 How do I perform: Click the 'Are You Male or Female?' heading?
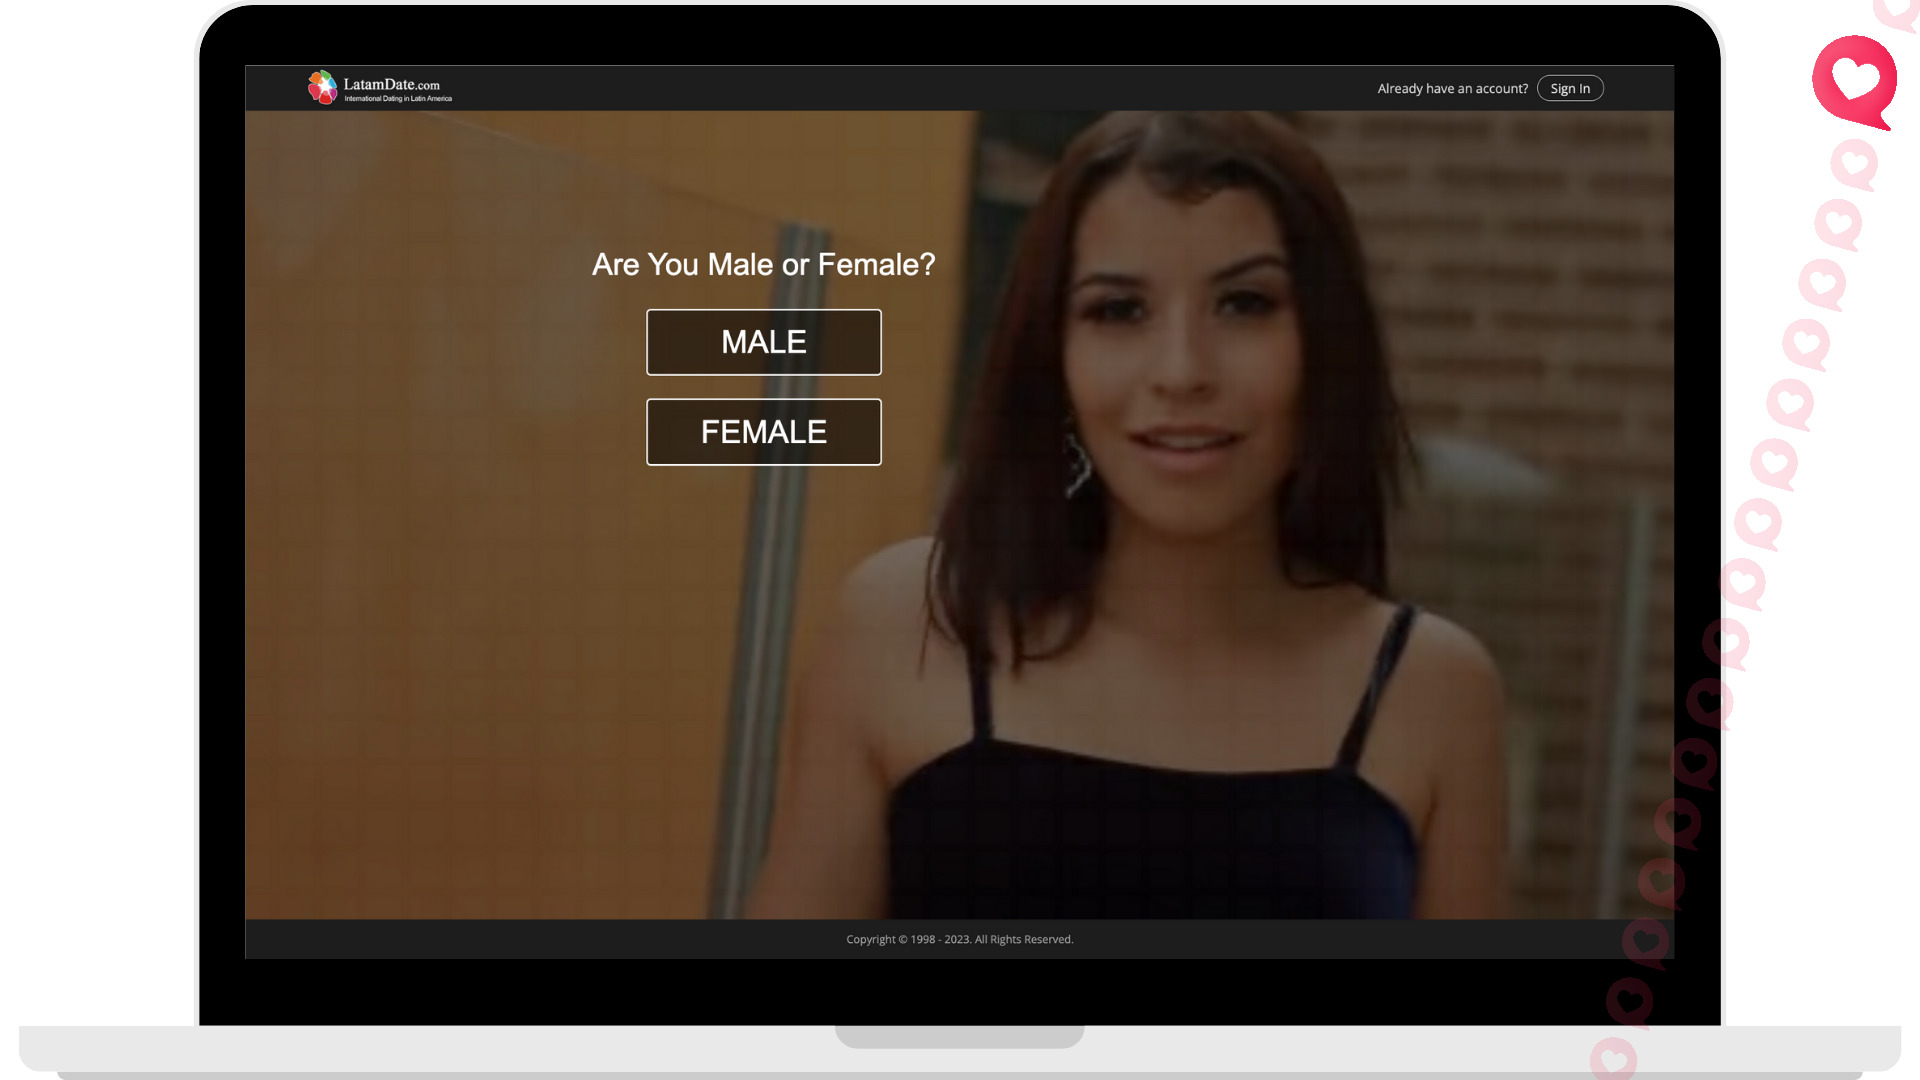[x=763, y=264]
